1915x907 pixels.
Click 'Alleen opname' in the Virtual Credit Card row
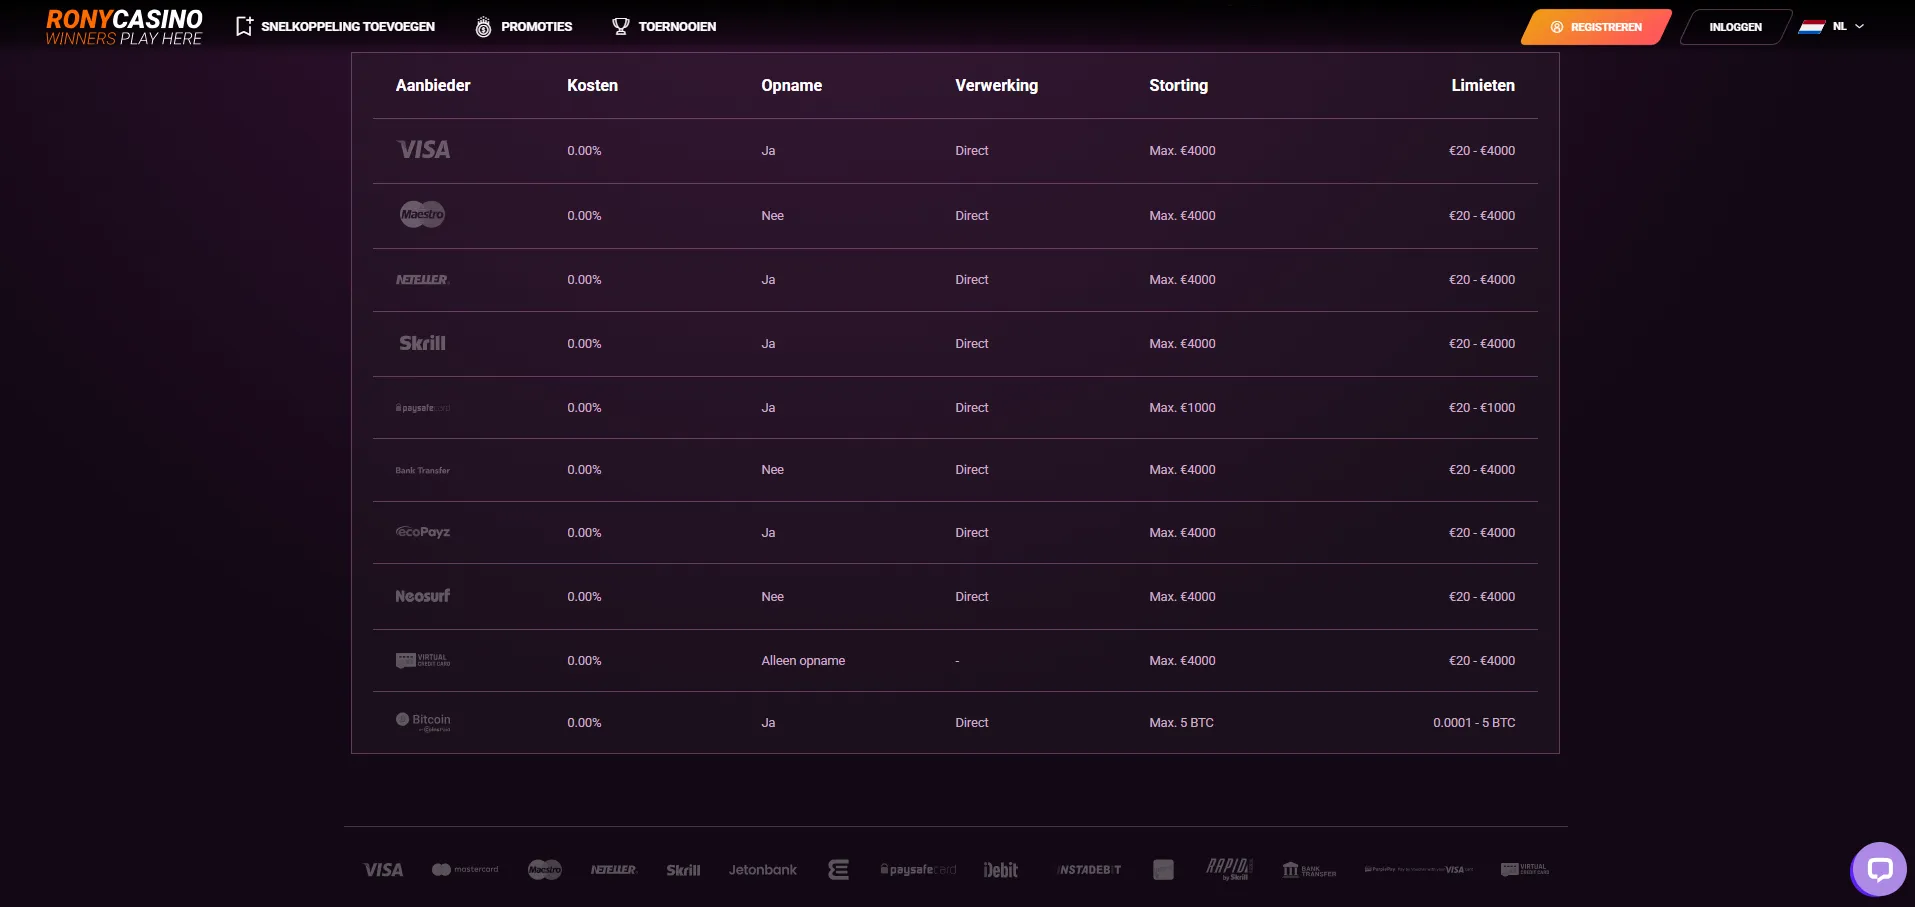[803, 661]
